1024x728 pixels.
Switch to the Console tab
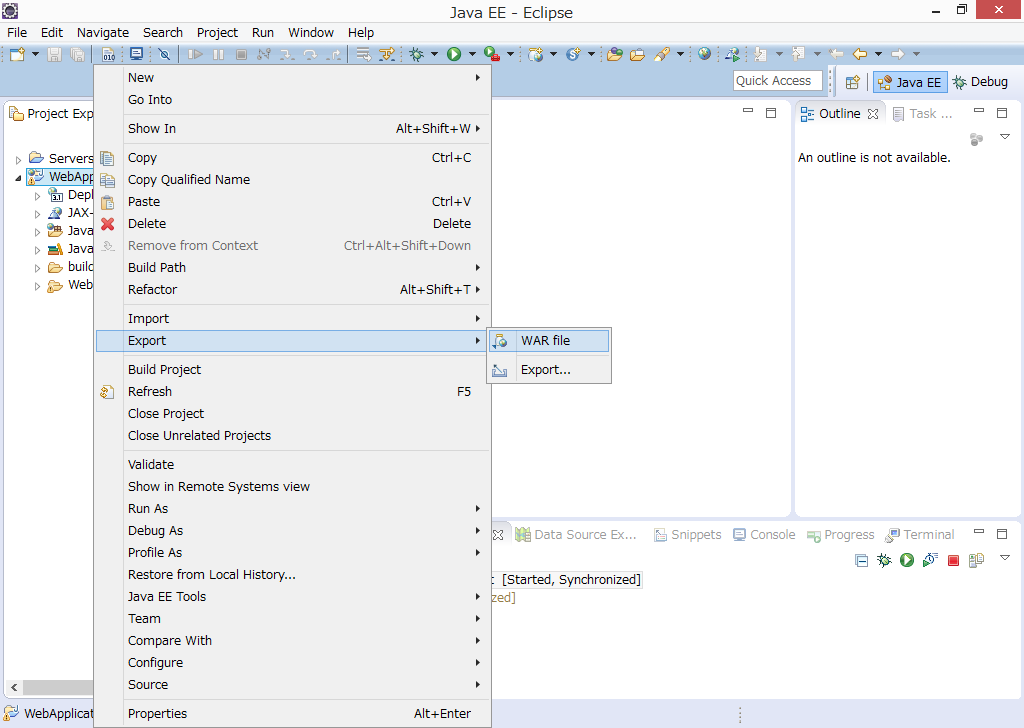764,535
